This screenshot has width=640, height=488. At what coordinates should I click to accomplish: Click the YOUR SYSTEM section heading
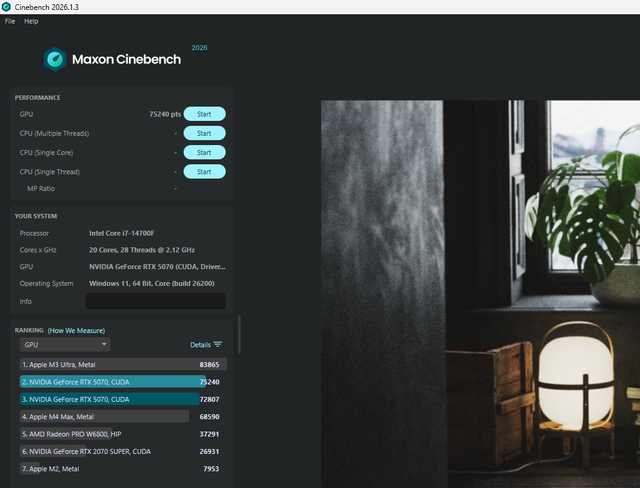click(x=36, y=216)
